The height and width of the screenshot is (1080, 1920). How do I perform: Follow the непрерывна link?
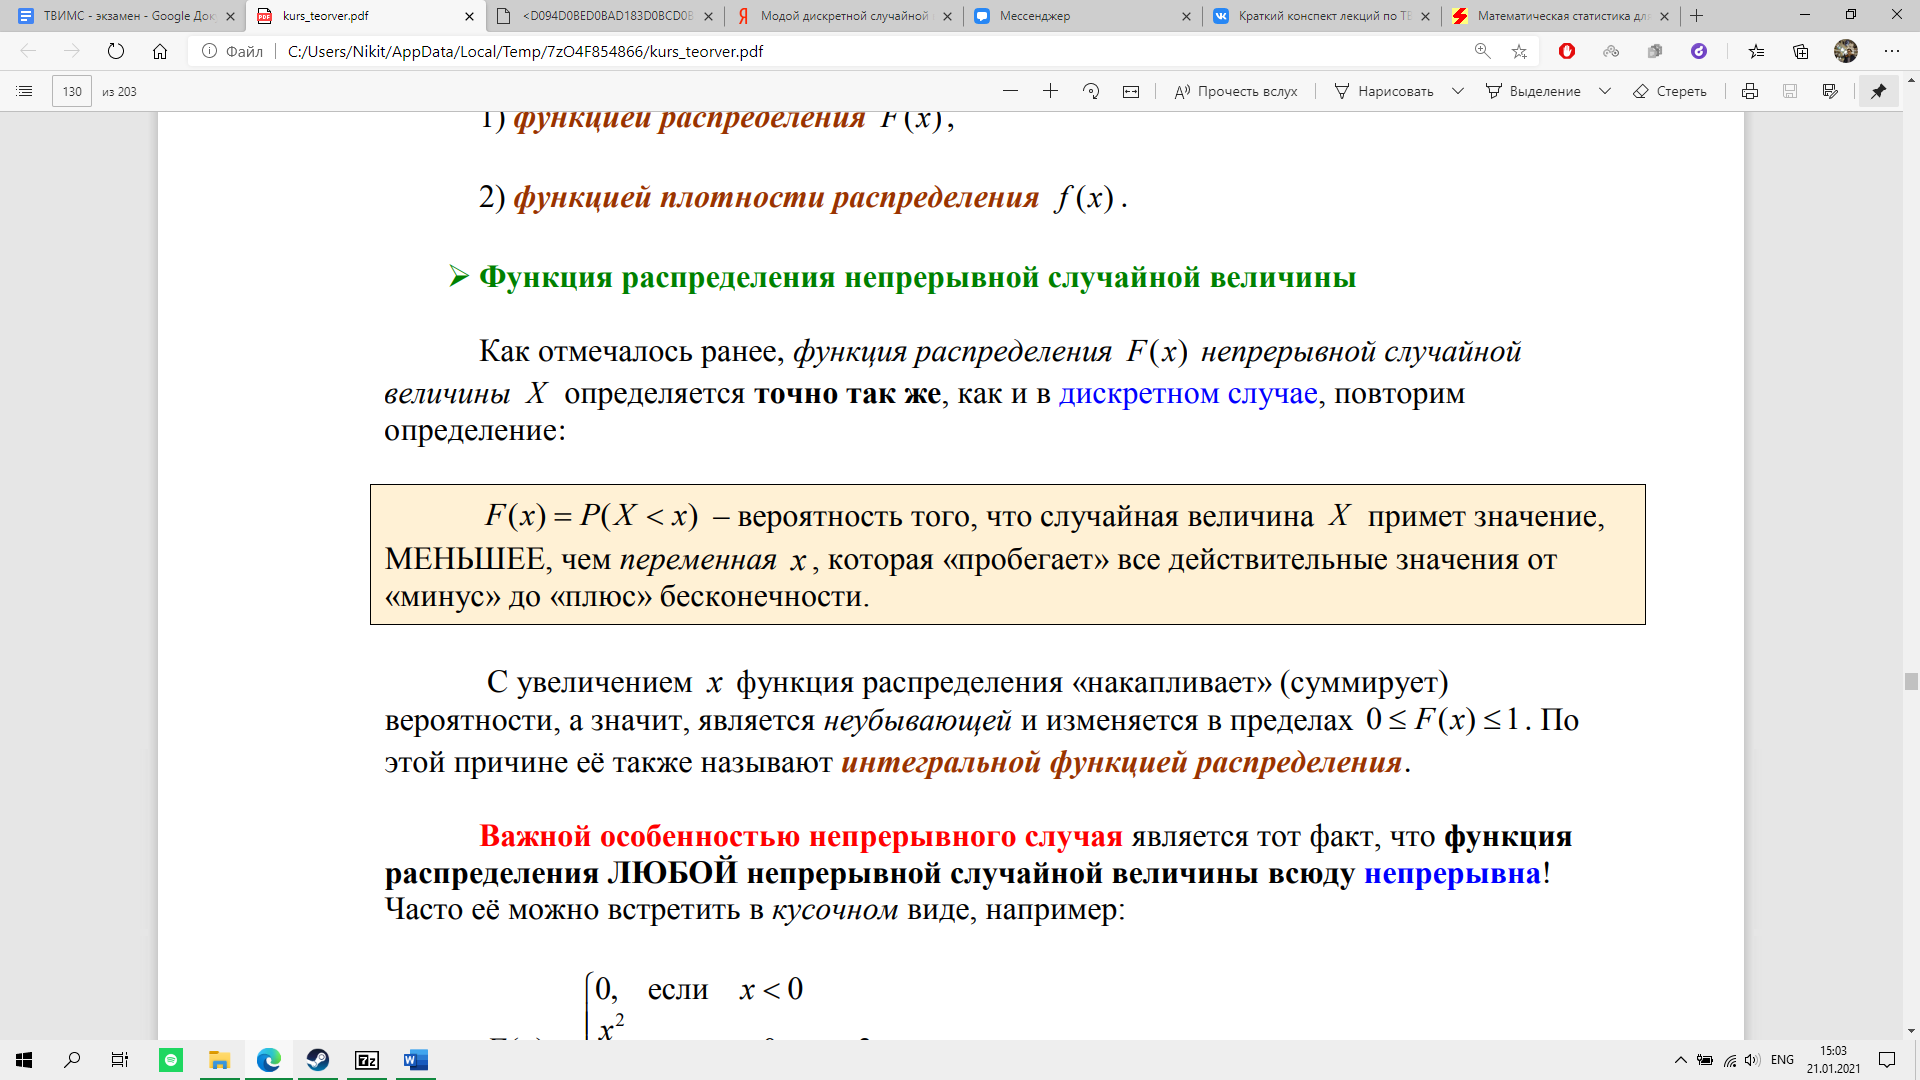1452,874
